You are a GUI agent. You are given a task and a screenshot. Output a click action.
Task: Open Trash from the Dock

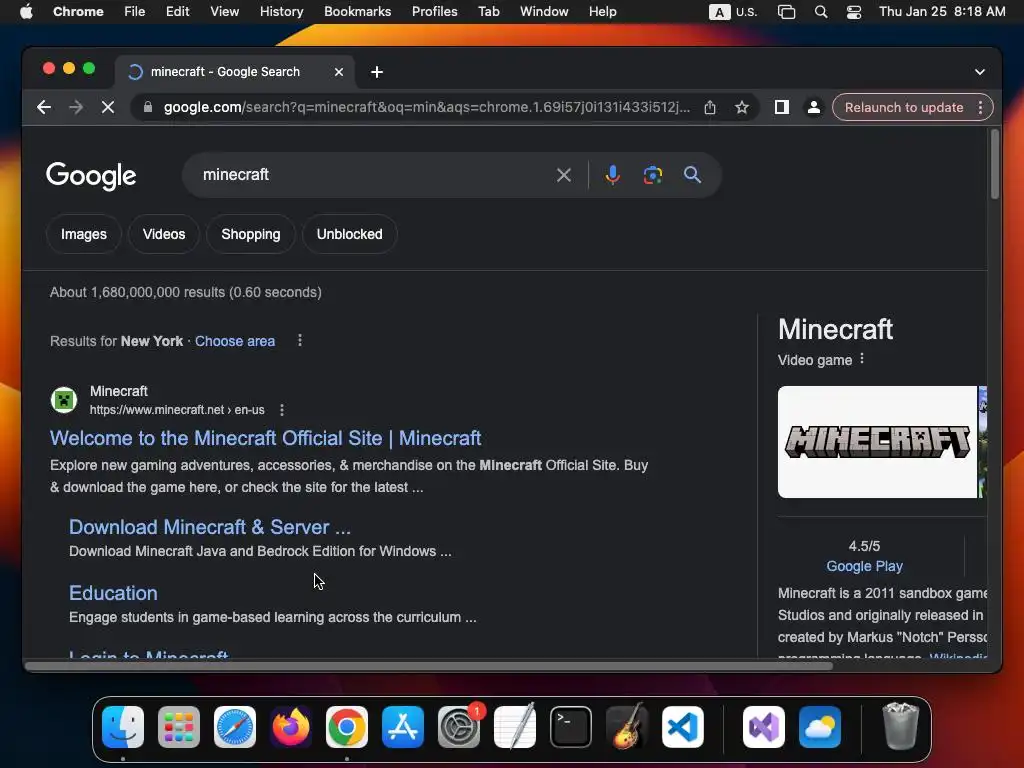coord(901,726)
